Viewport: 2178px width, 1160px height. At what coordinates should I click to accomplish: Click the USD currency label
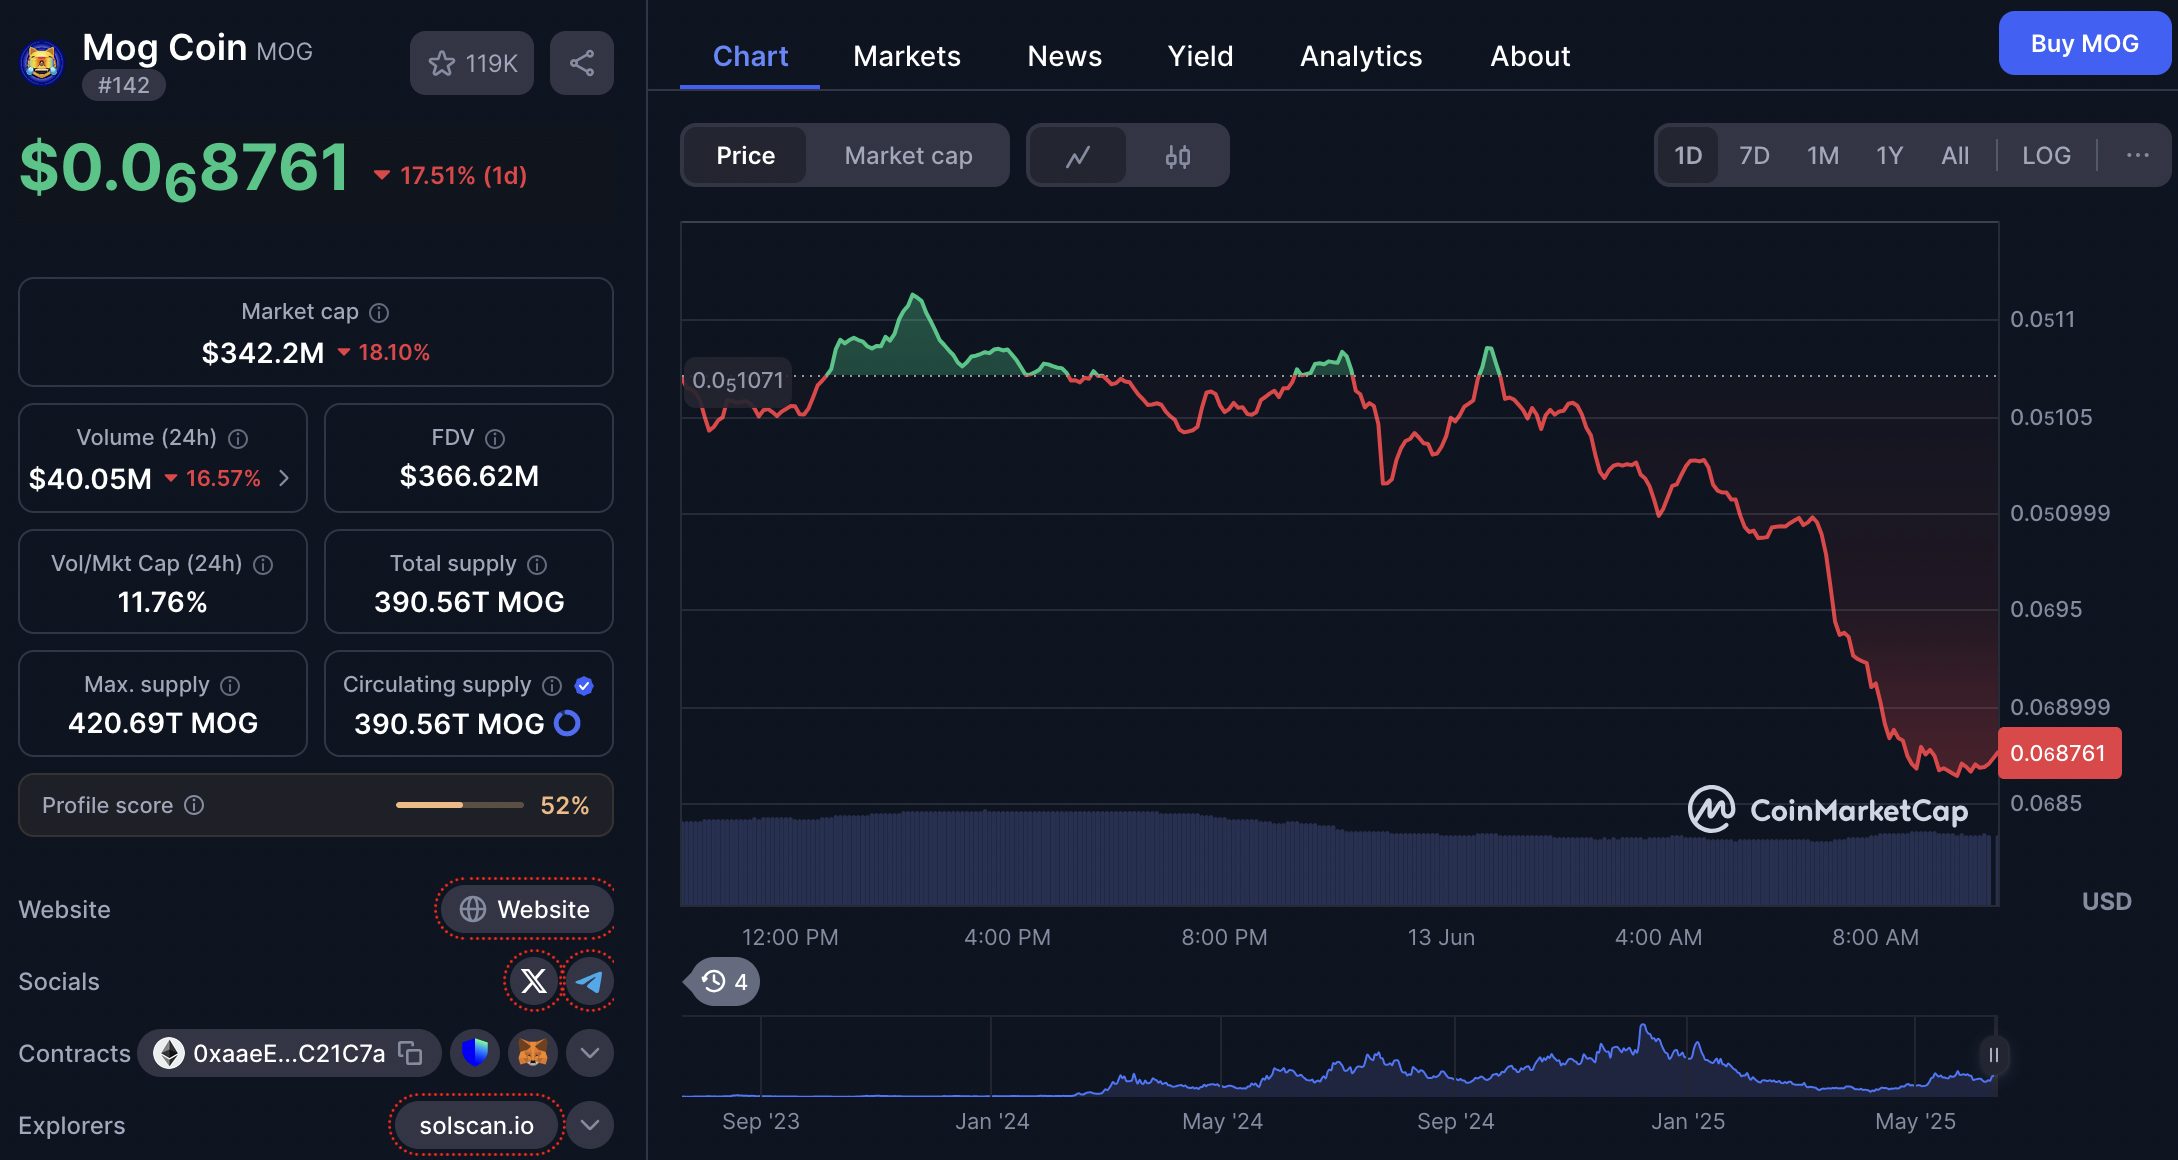[x=2106, y=901]
